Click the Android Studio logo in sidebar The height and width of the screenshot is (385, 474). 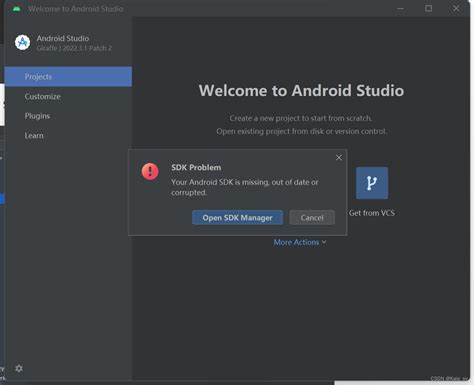pos(23,42)
